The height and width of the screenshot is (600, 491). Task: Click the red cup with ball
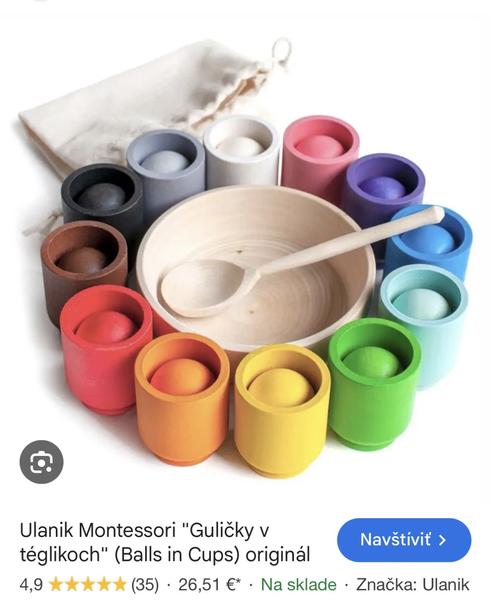coord(106,349)
